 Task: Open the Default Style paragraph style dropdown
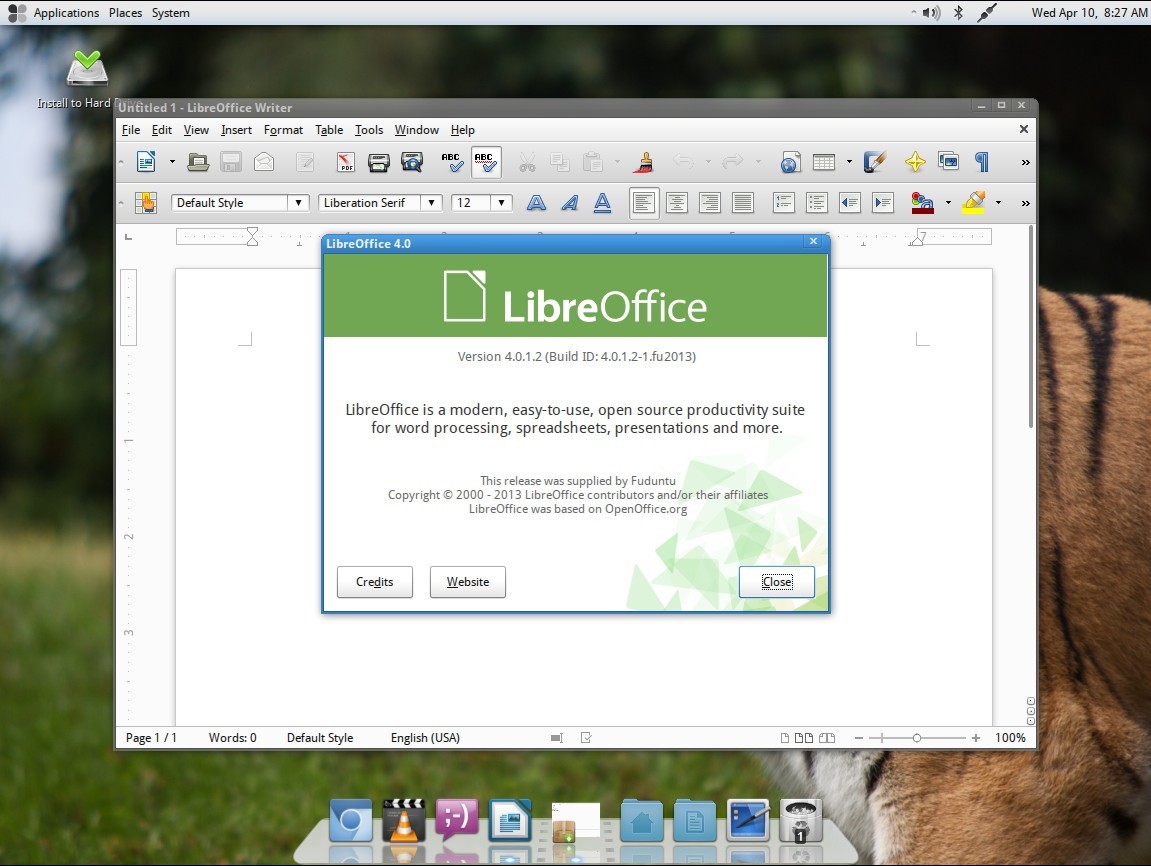tap(298, 203)
